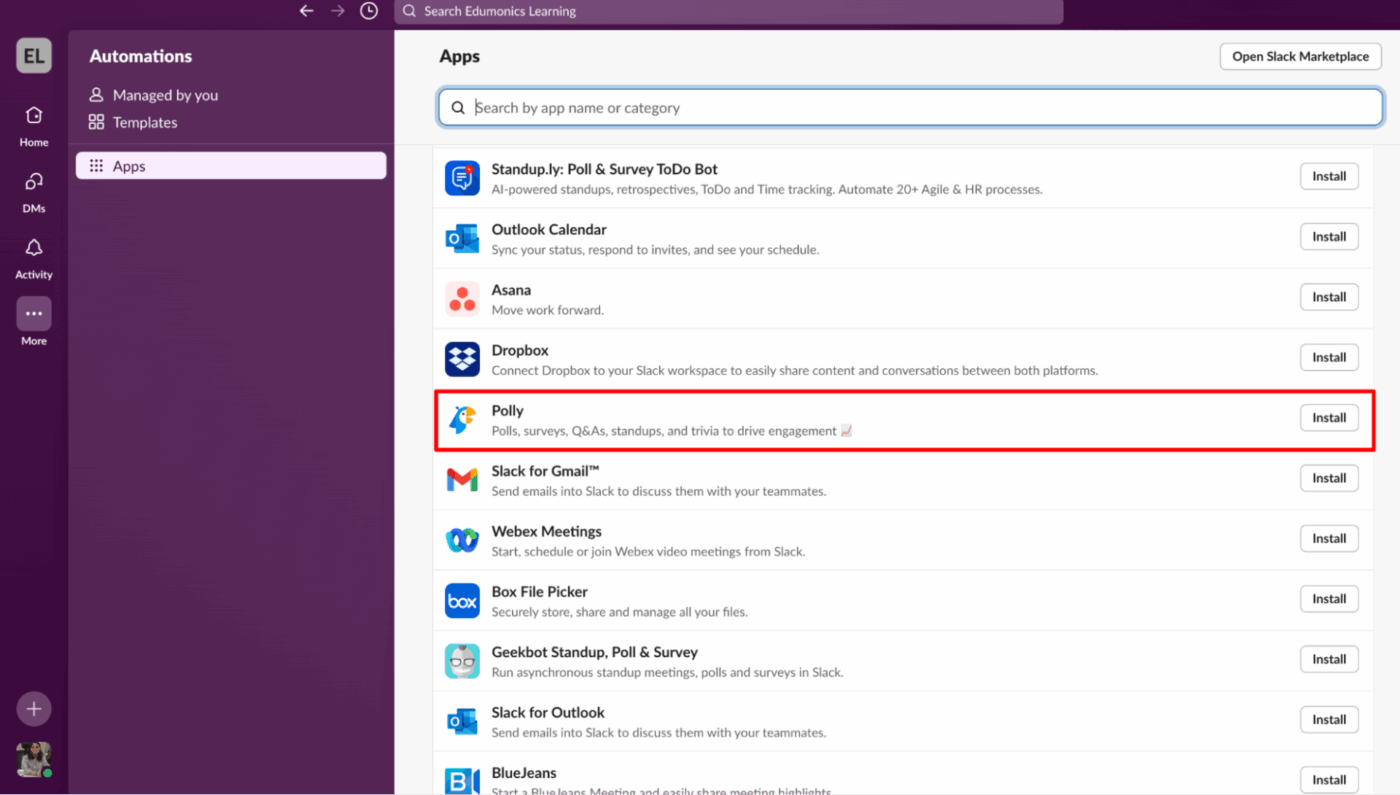Open Geekbot Standup, Poll & Survey title
Image resolution: width=1400 pixels, height=795 pixels.
pyautogui.click(x=594, y=652)
